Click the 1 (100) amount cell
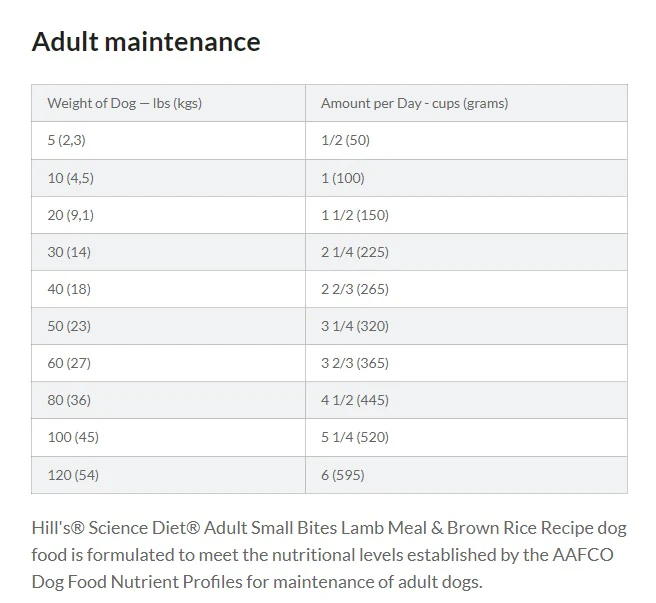Image resolution: width=656 pixels, height=603 pixels. (466, 178)
